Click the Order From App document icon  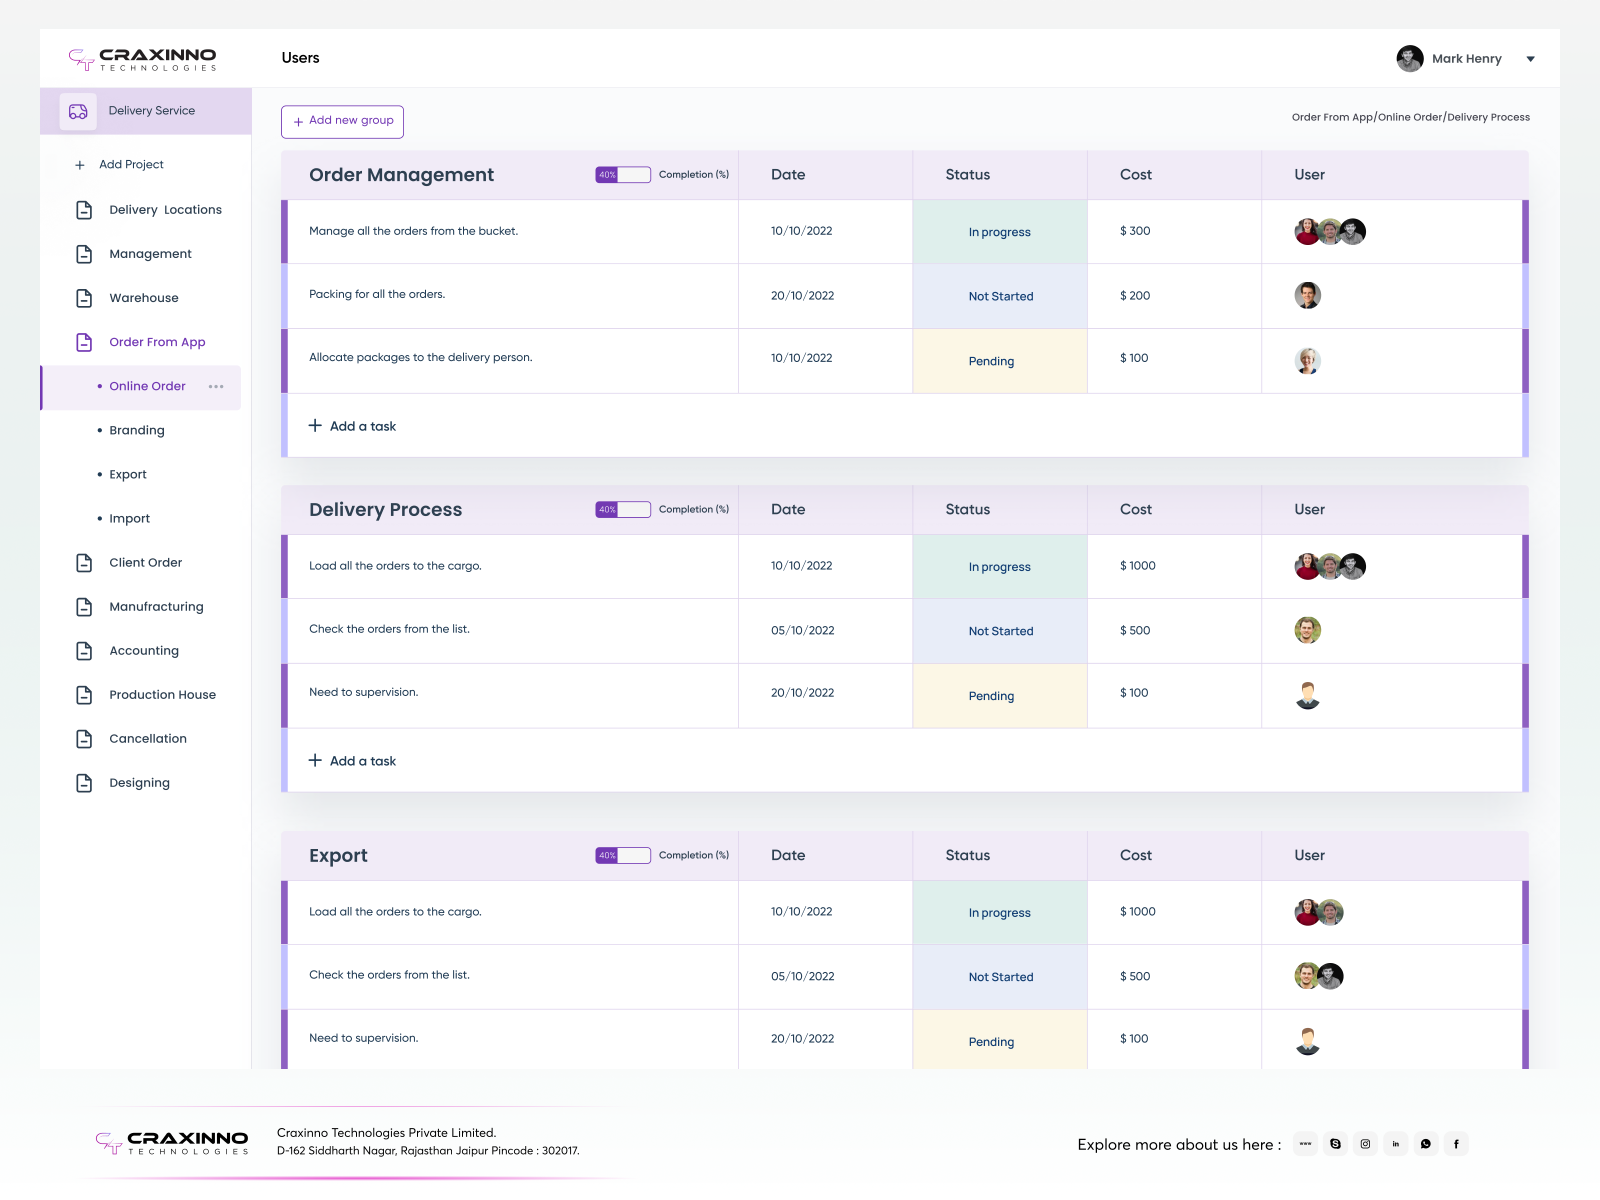[x=83, y=341]
